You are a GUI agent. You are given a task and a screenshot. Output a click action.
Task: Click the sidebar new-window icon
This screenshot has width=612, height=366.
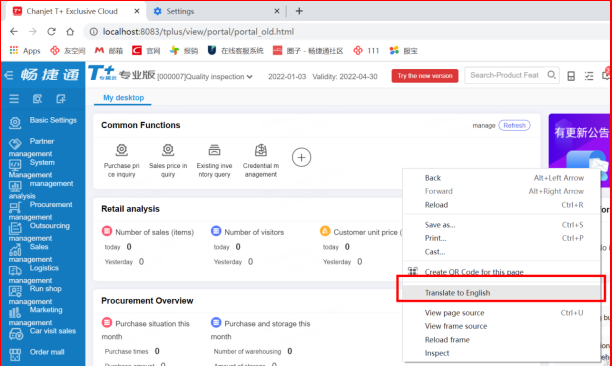(60, 99)
